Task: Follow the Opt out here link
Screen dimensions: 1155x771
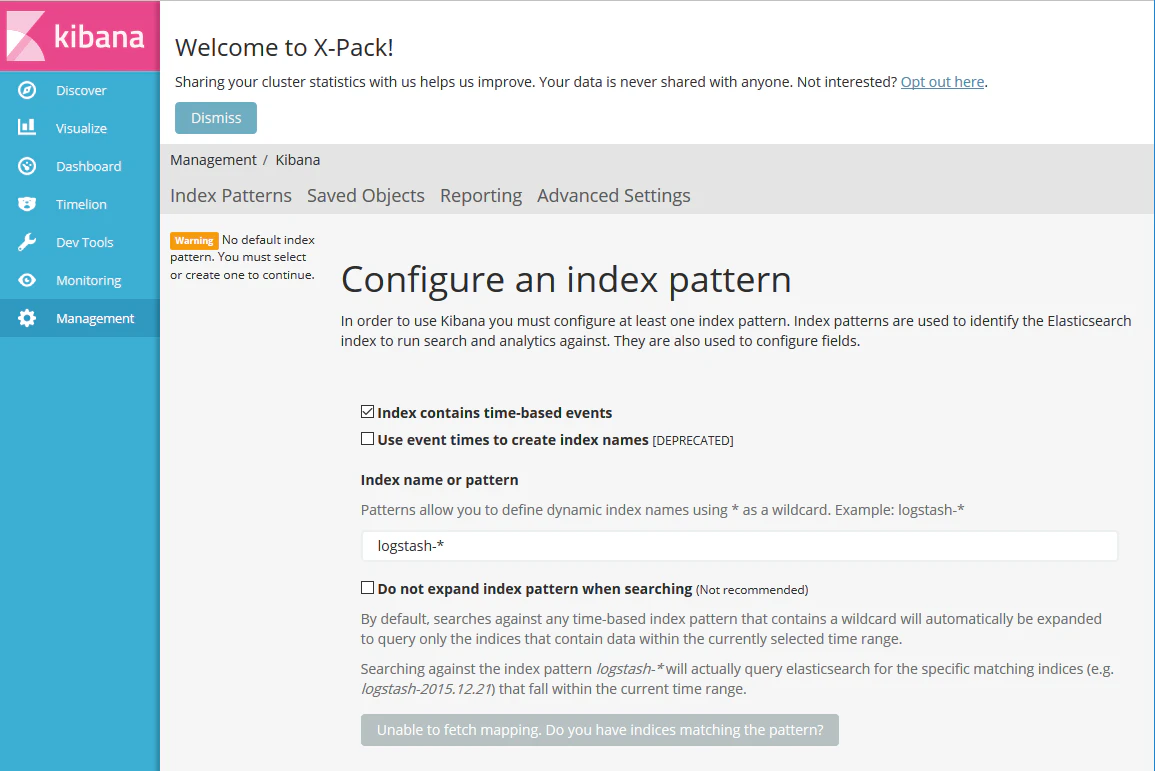Action: click(942, 82)
